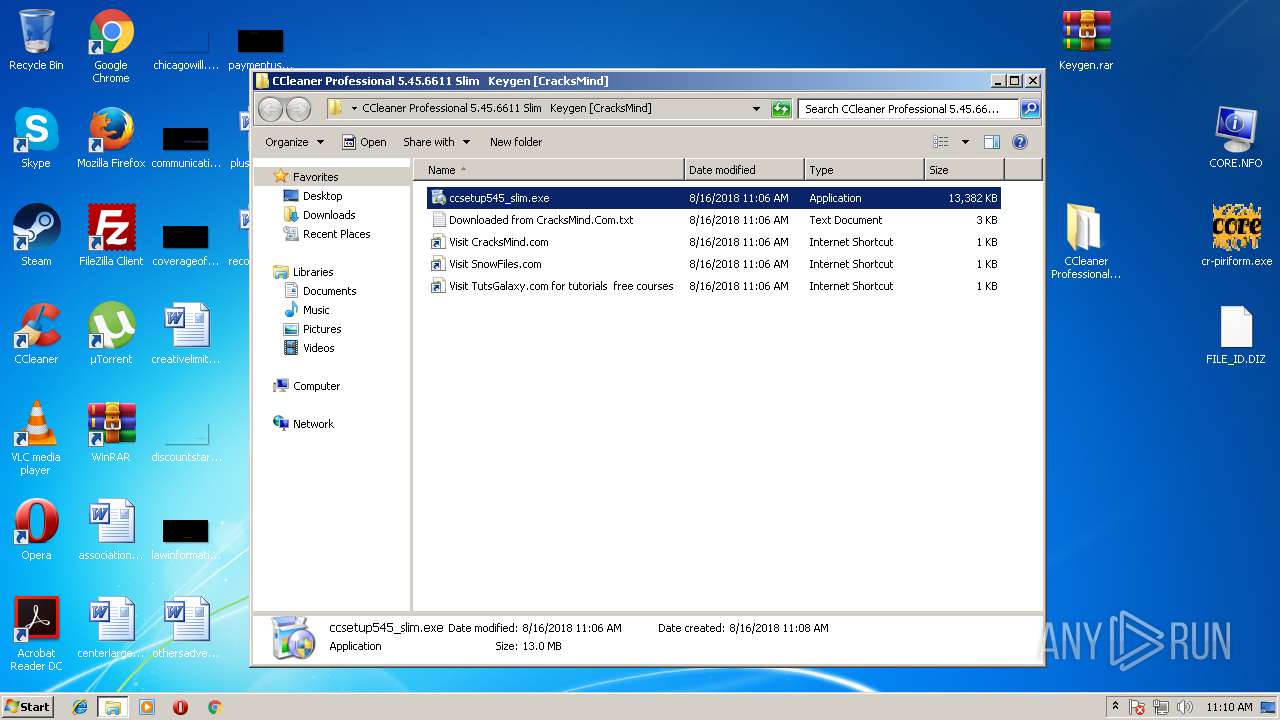Click the Search CCleaner Professional search box
The width and height of the screenshot is (1280, 720).
pos(908,109)
